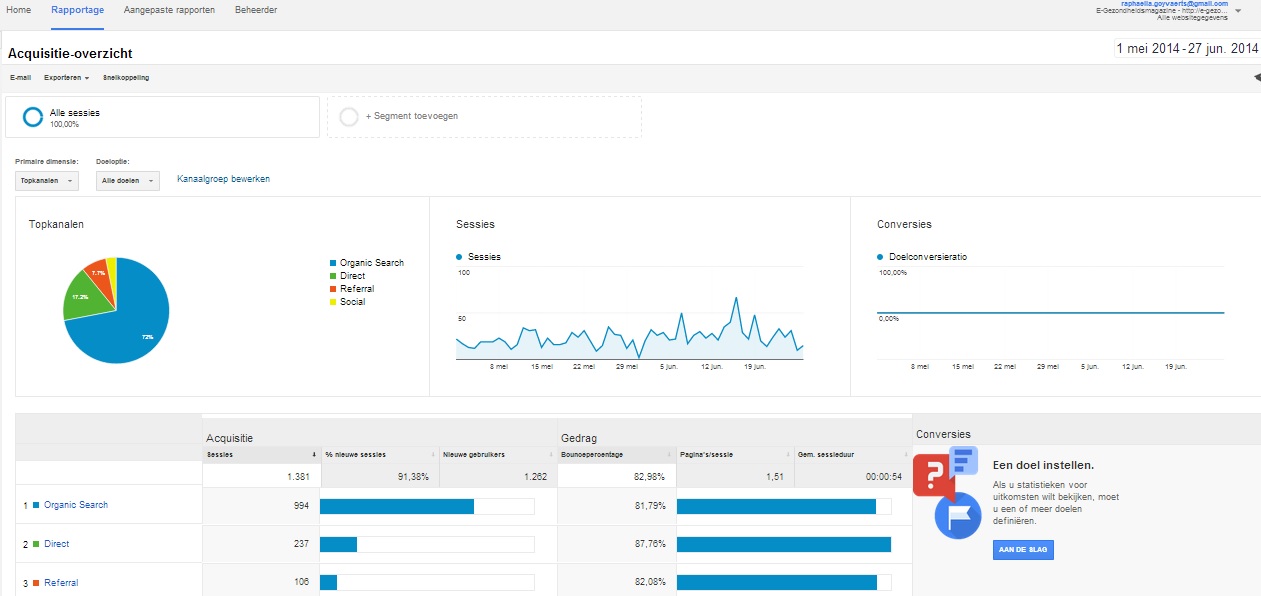Screen dimensions: 1261x596
Task: Click the AAN DE SLAG button
Action: pyautogui.click(x=1023, y=550)
